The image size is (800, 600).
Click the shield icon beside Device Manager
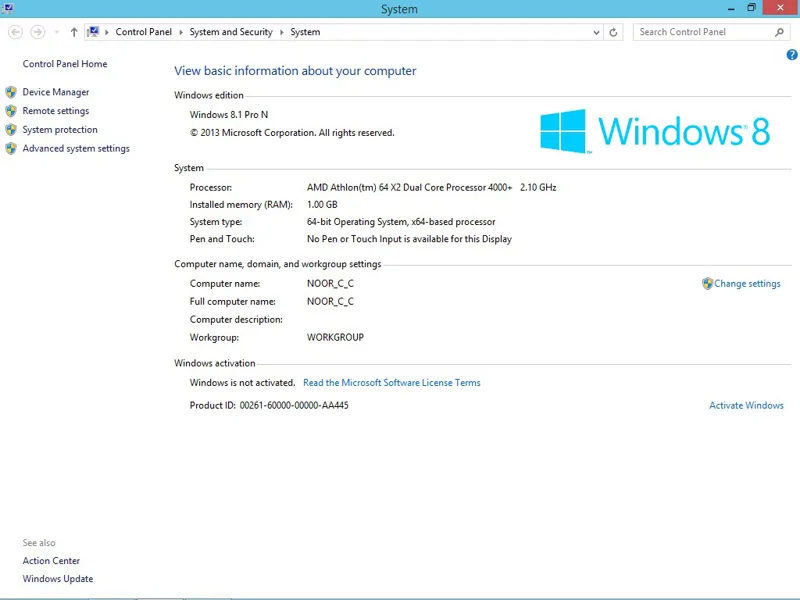11,92
